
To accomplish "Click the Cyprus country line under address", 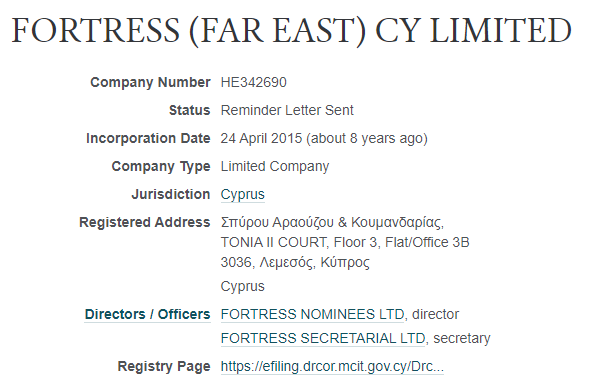I will (x=242, y=286).
